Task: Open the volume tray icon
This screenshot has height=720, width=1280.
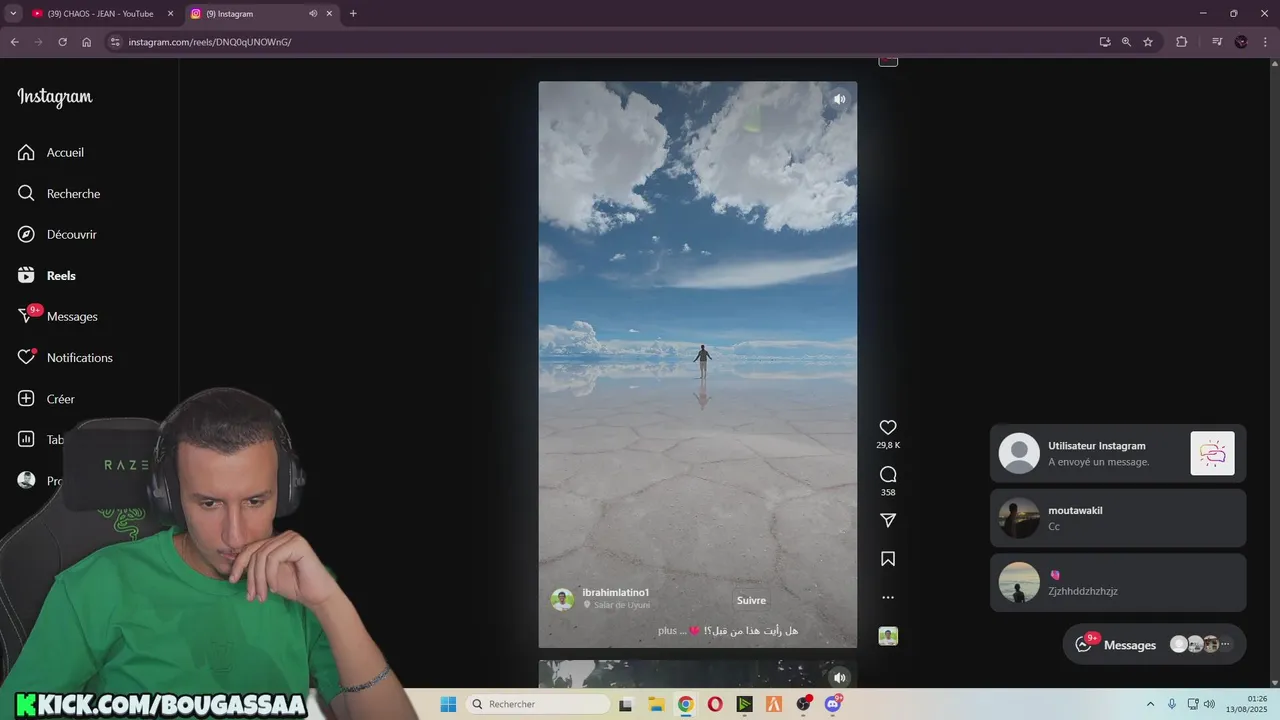Action: 1209,704
